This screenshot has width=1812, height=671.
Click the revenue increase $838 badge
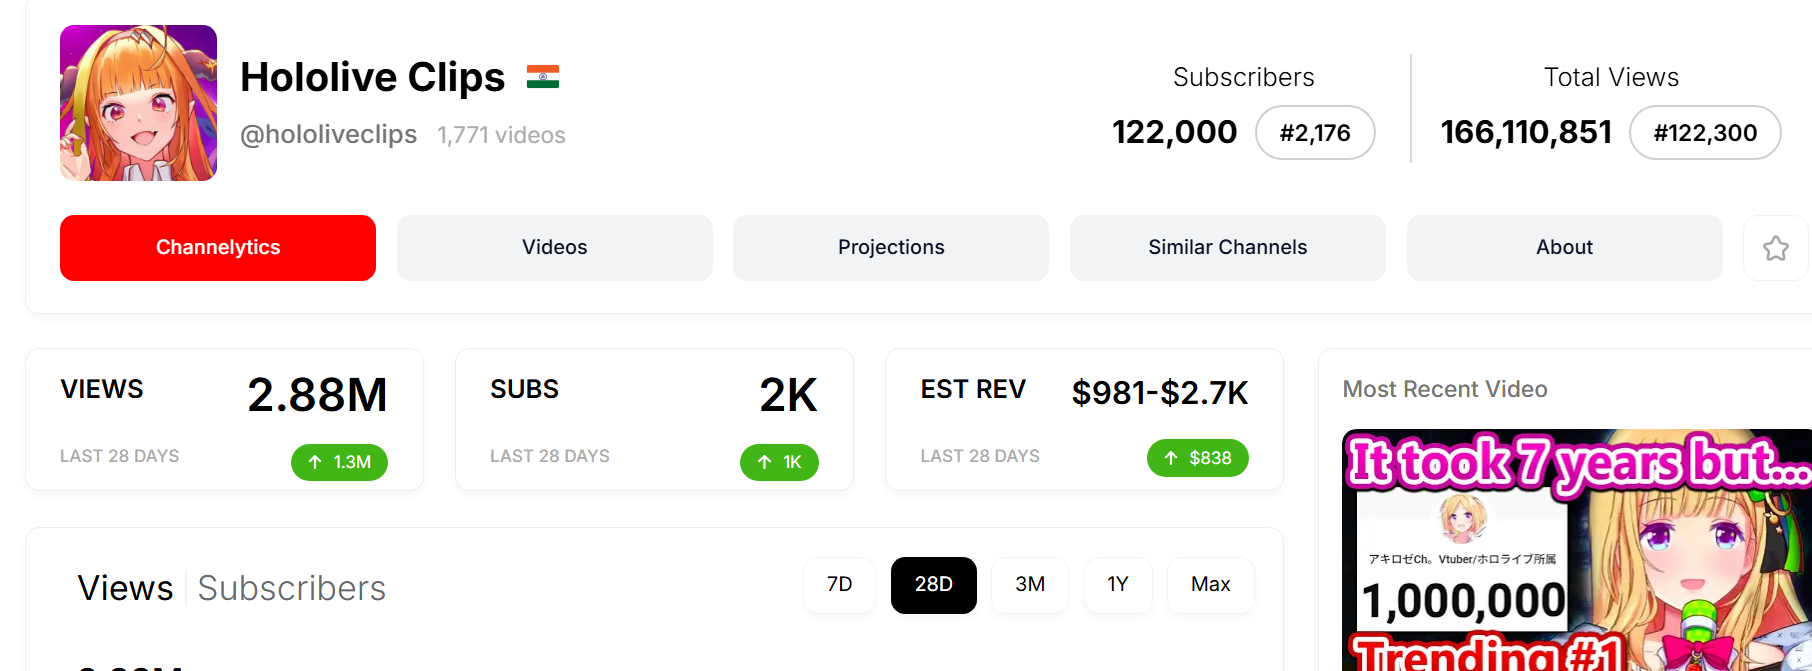(1197, 458)
